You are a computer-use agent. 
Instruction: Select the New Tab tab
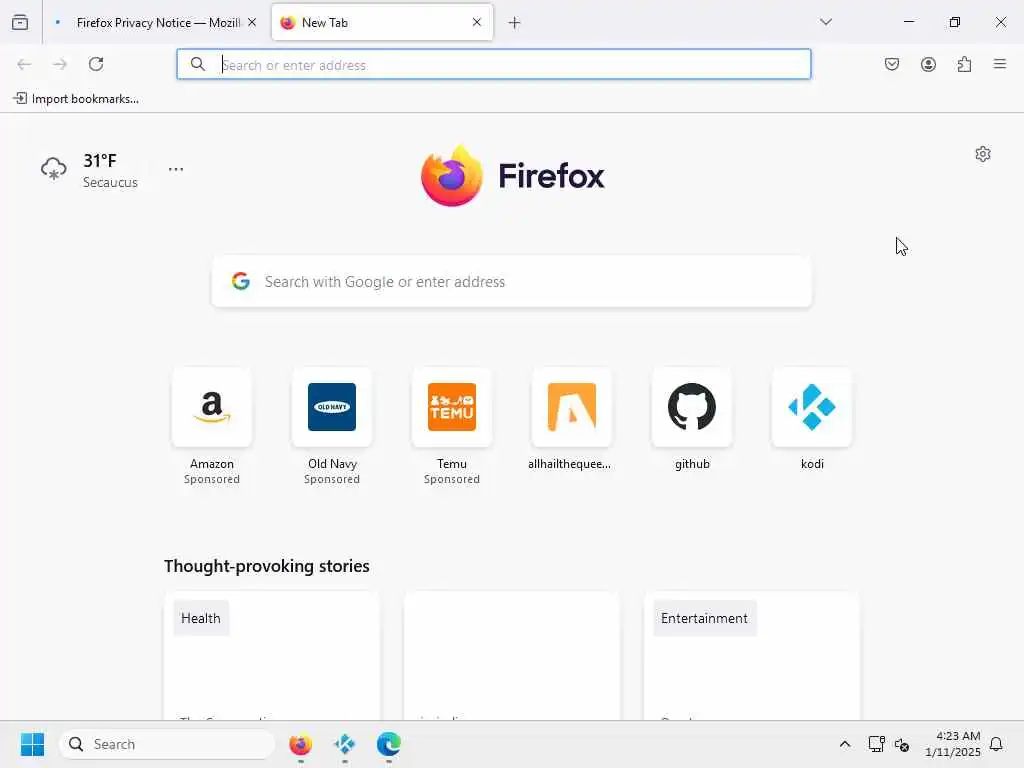pos(382,22)
